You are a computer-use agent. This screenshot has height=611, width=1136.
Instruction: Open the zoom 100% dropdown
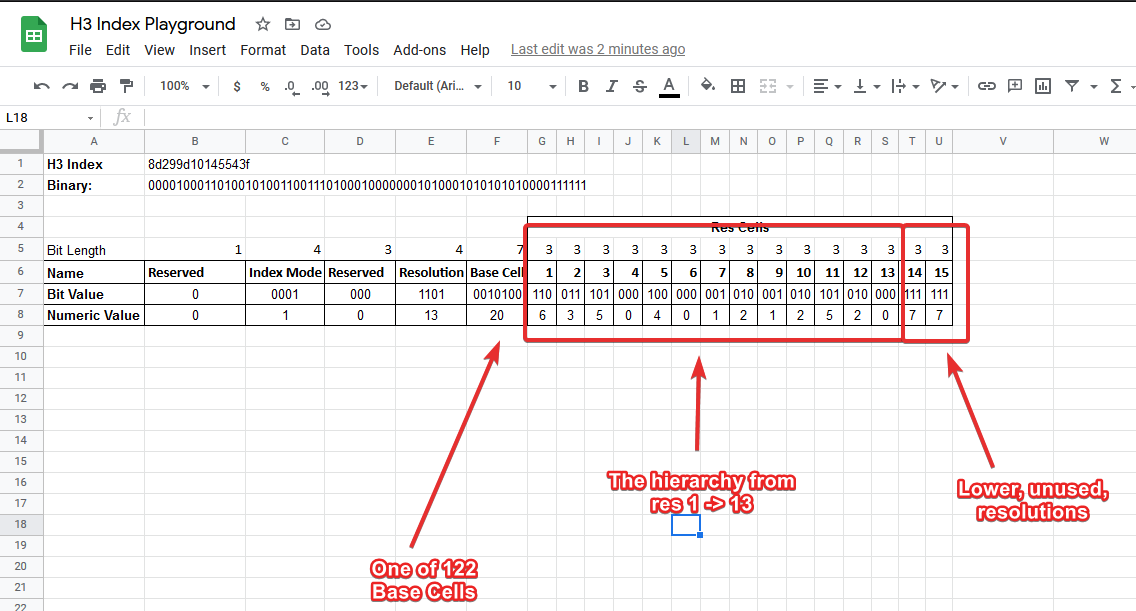184,86
